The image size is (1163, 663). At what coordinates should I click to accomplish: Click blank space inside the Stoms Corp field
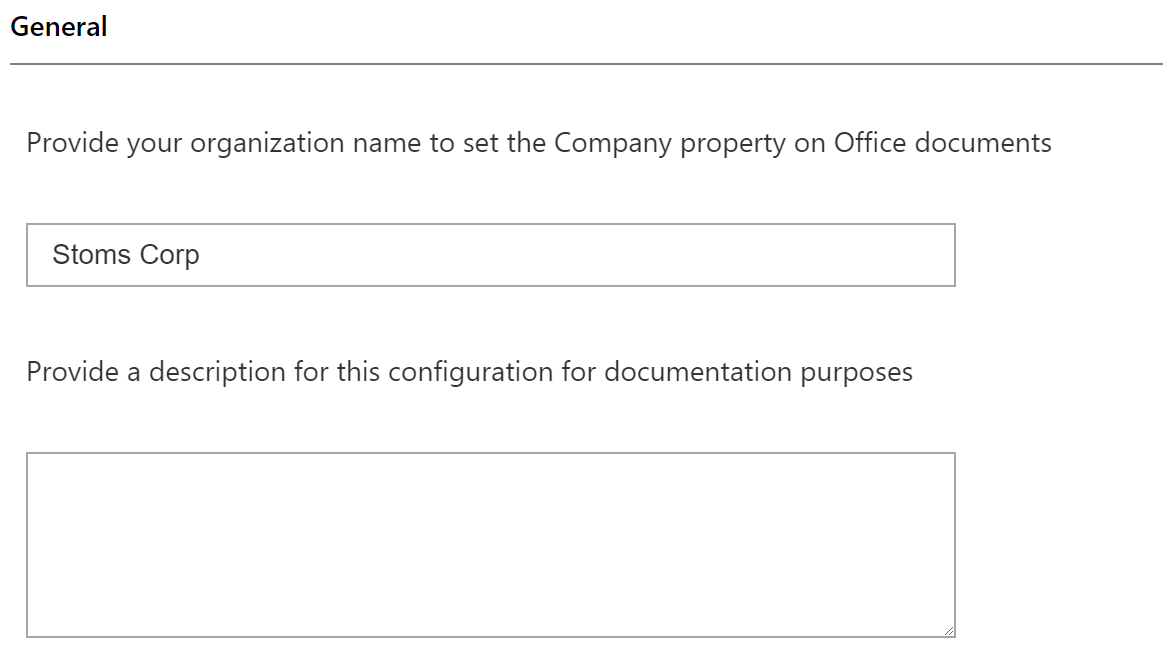point(579,255)
